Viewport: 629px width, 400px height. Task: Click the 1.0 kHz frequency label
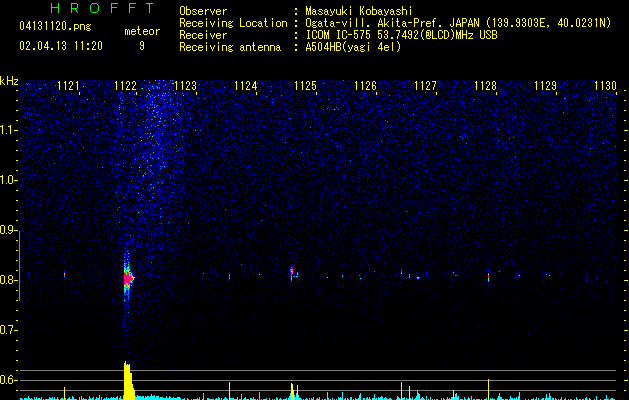[x=9, y=180]
